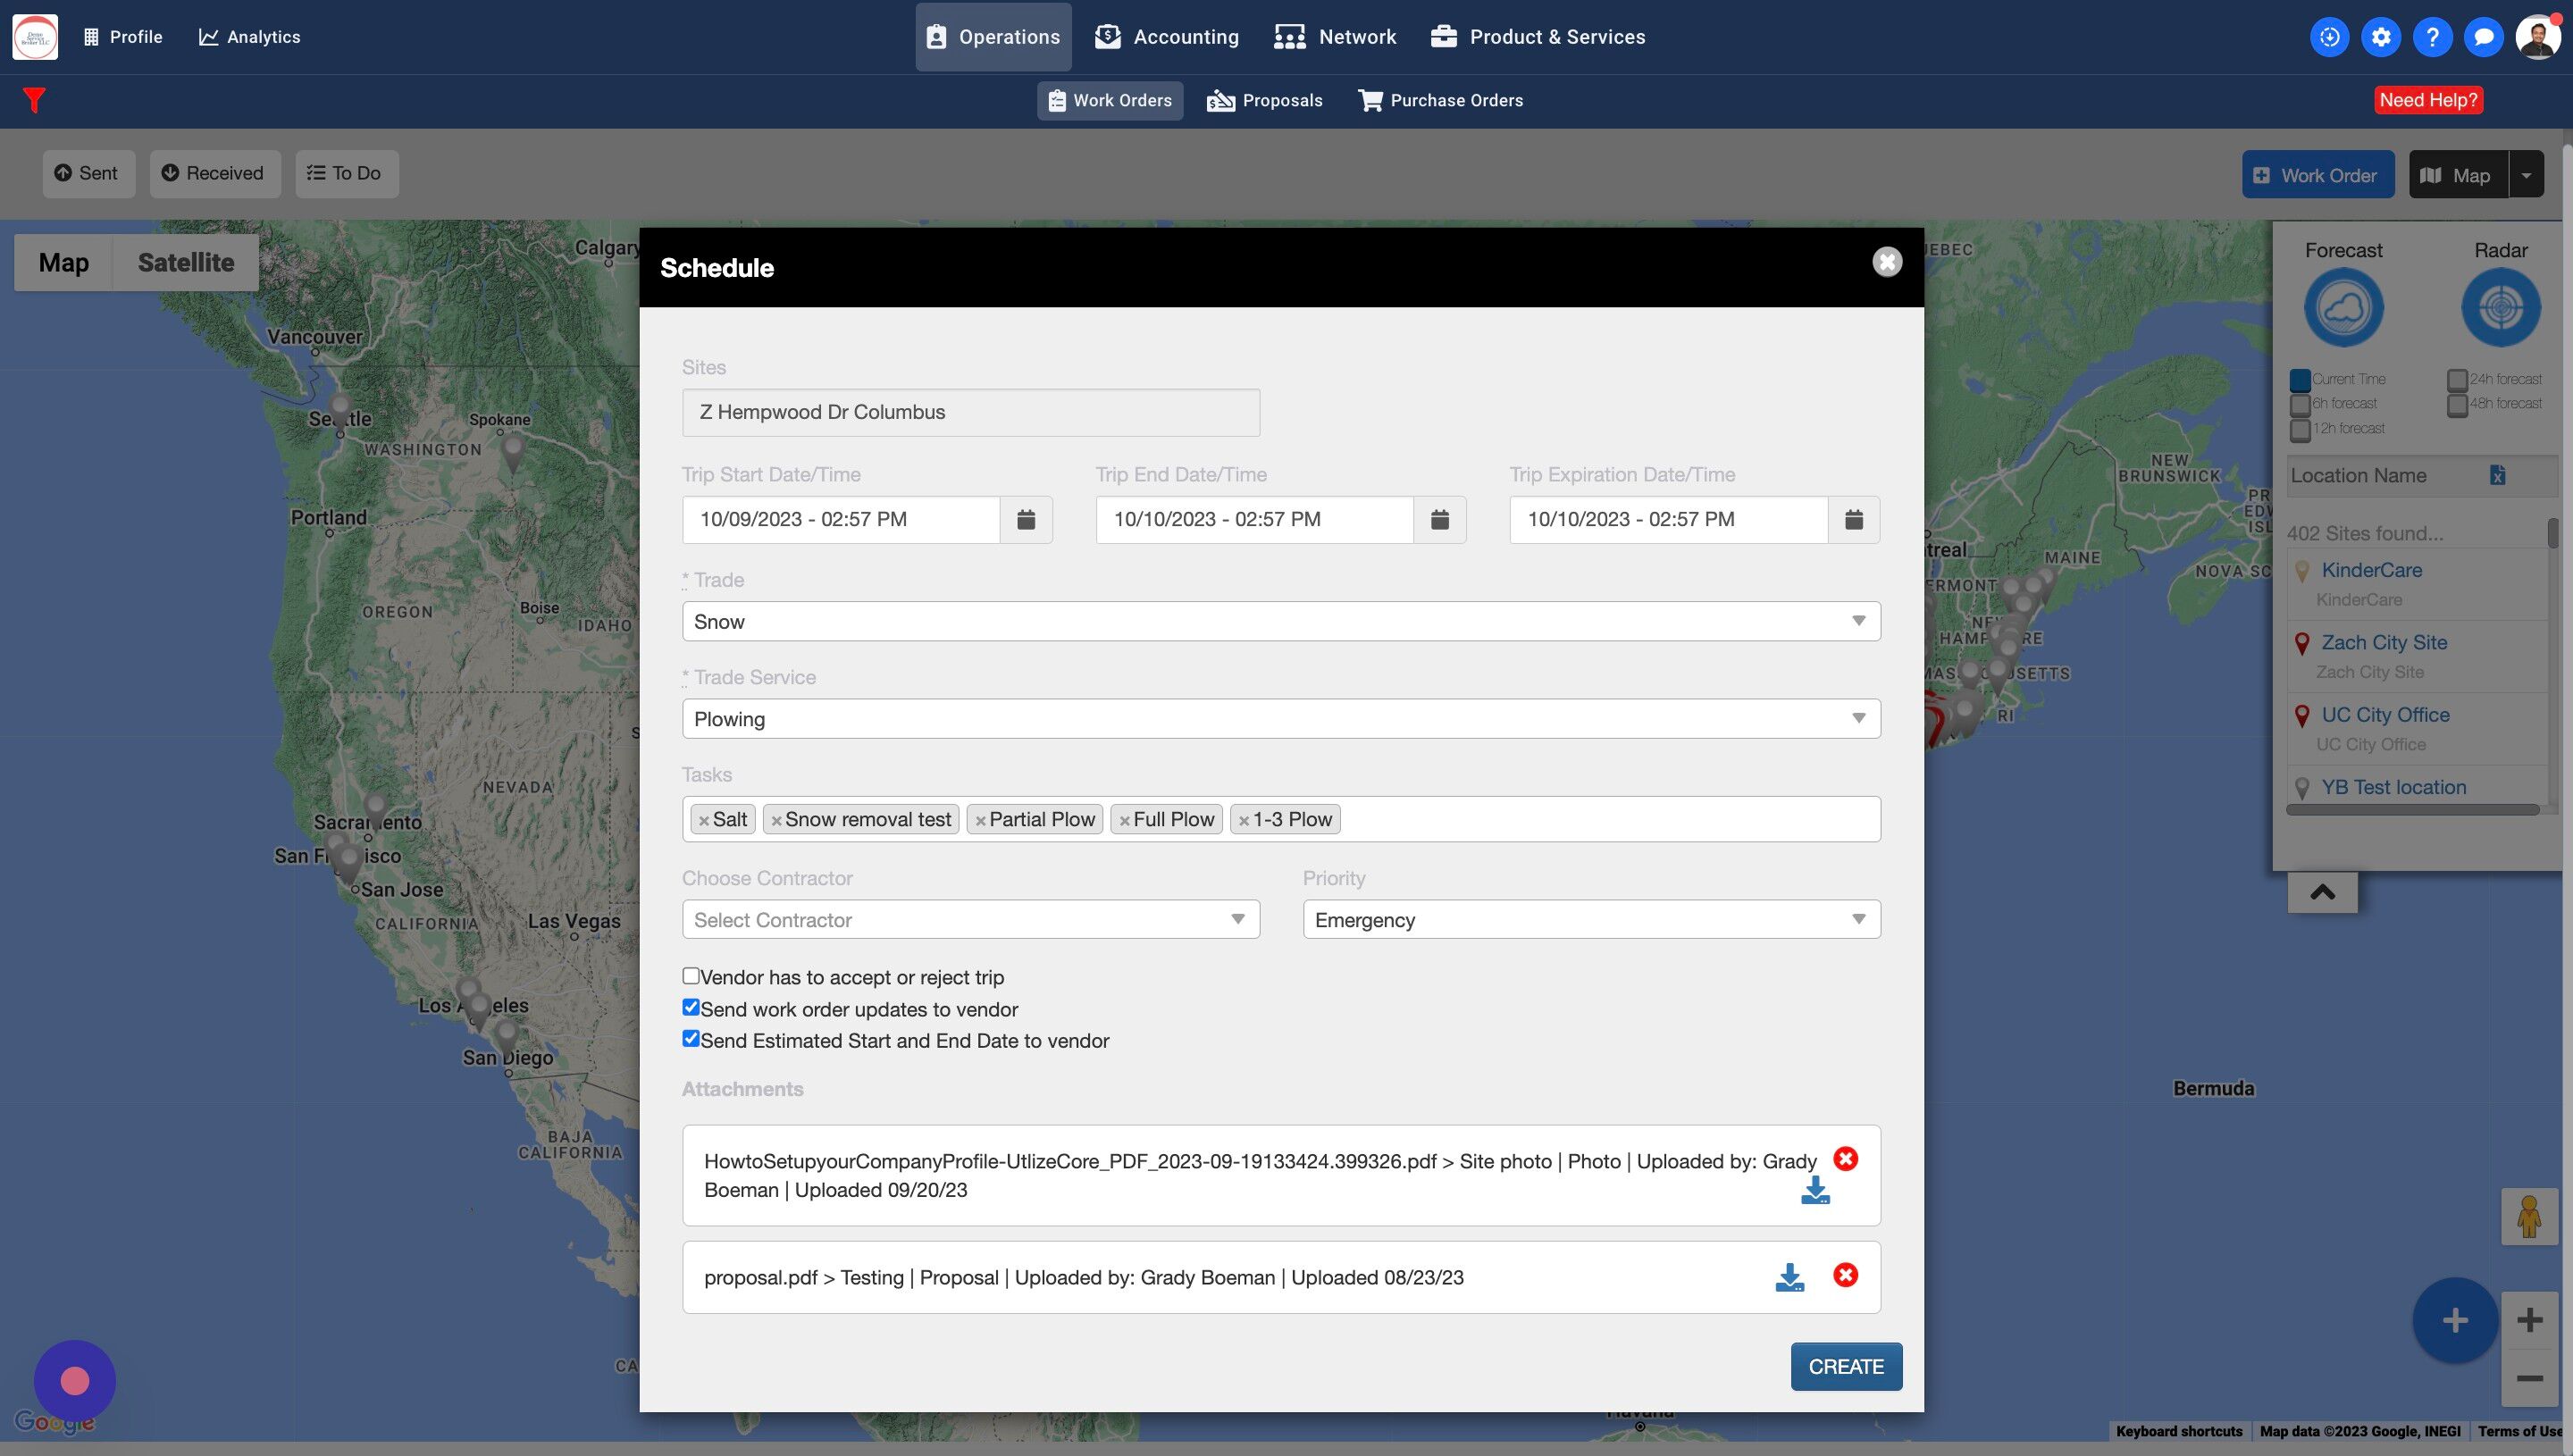Image resolution: width=2573 pixels, height=1456 pixels.
Task: Remove the Site photo PDF attachment
Action: coord(1845,1159)
